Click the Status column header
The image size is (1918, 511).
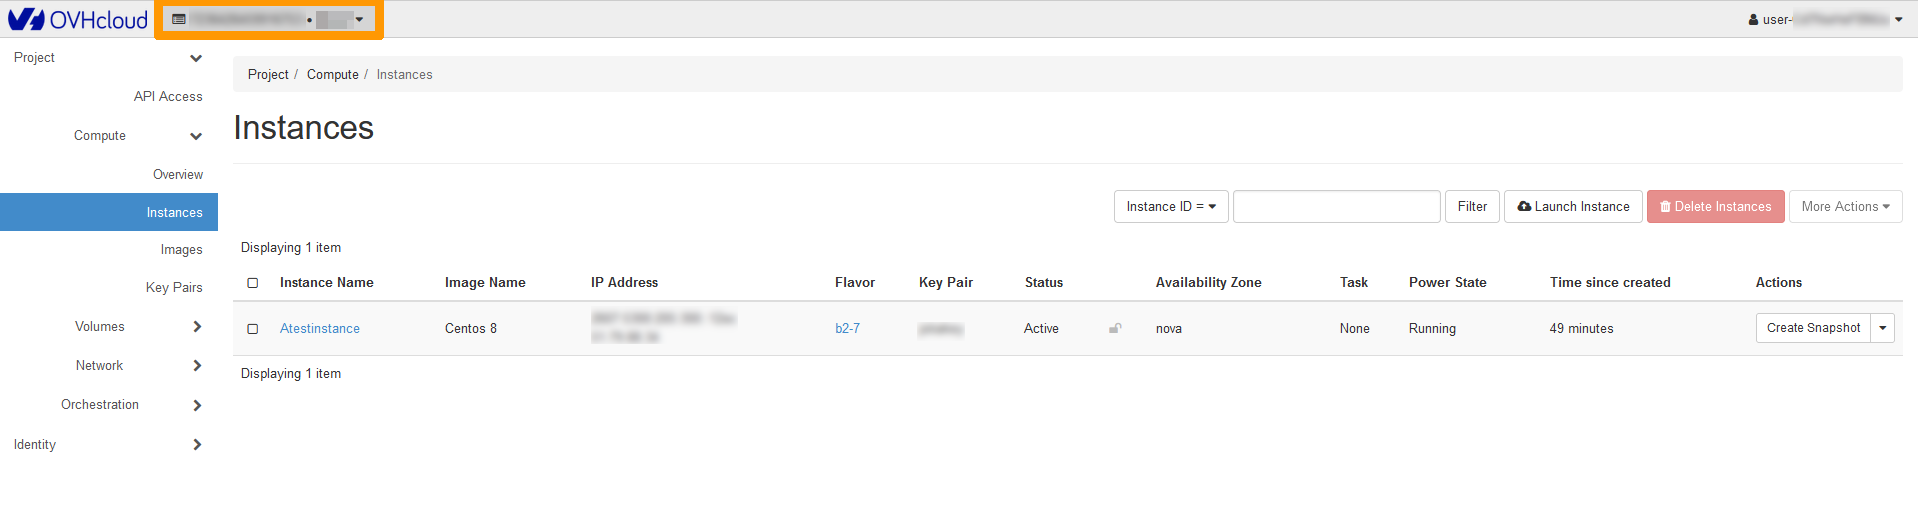point(1044,283)
